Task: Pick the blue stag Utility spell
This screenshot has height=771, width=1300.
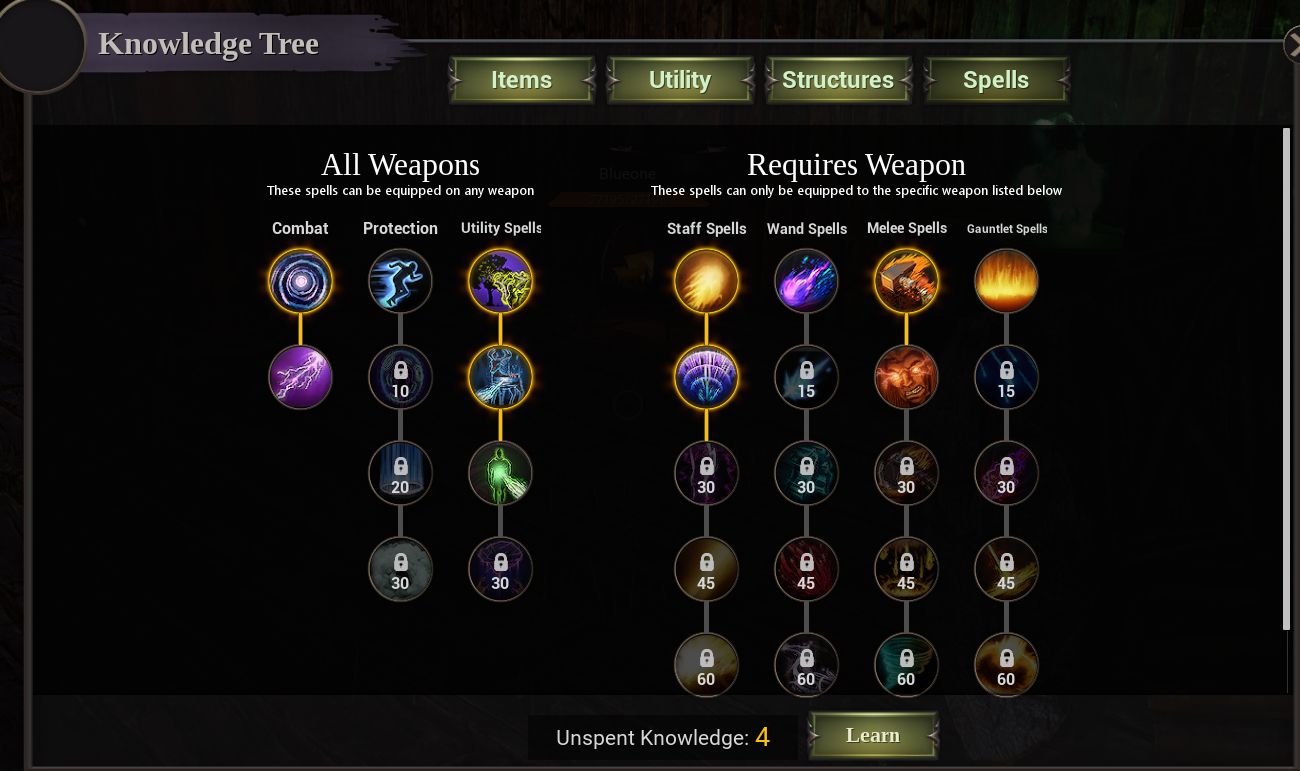Action: tap(500, 377)
